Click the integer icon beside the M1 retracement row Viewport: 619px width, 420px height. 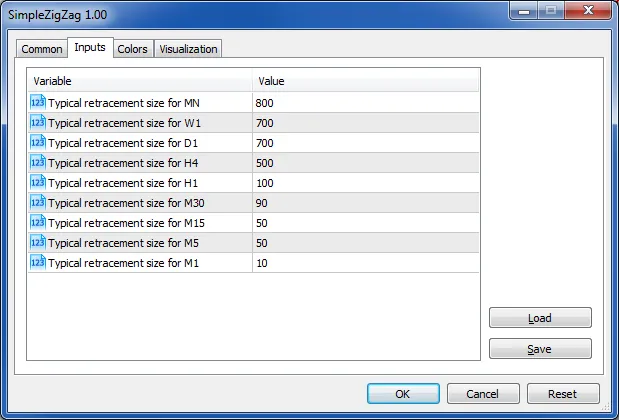(38, 262)
